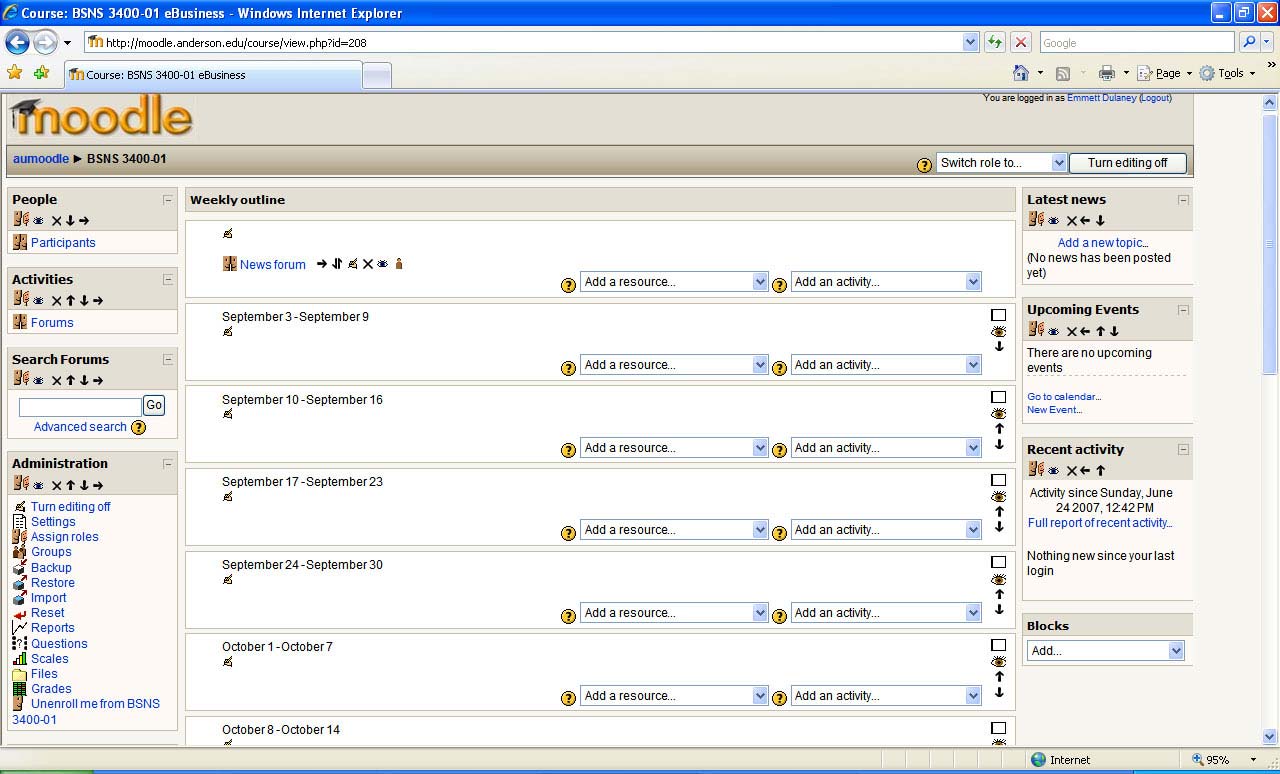Show only the September 10 - September 16 week
The width and height of the screenshot is (1280, 774).
pyautogui.click(x=998, y=398)
